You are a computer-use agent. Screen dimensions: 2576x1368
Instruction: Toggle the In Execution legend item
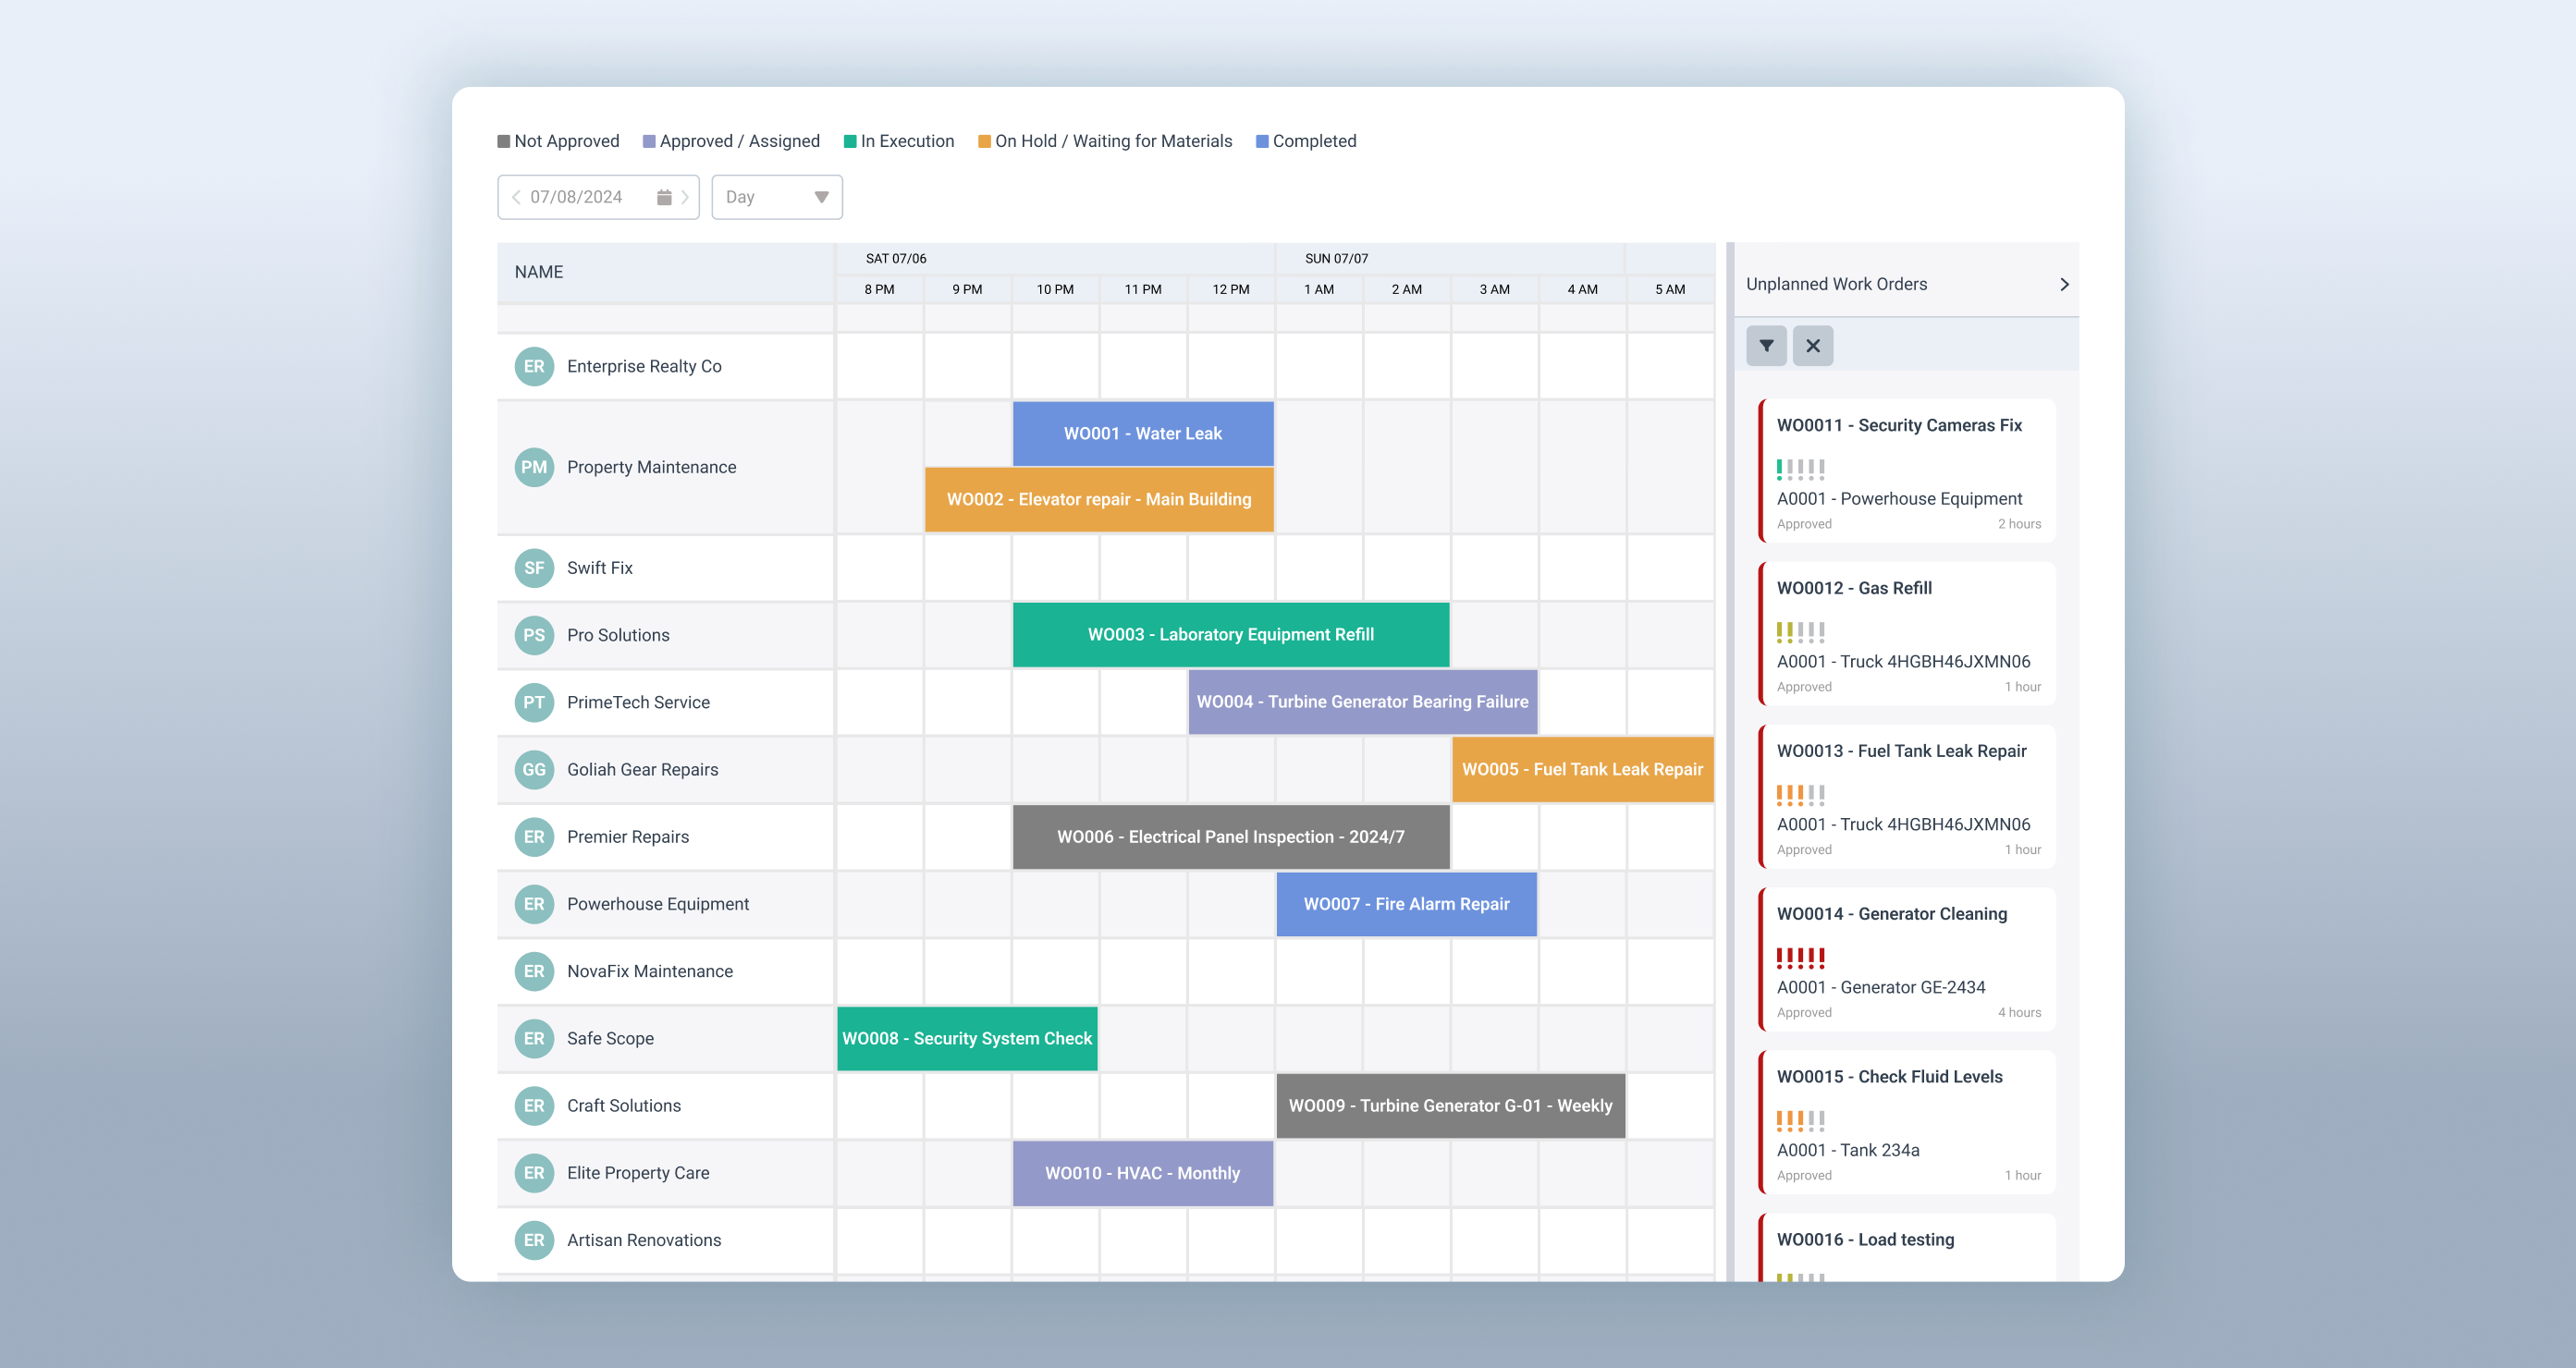[898, 141]
